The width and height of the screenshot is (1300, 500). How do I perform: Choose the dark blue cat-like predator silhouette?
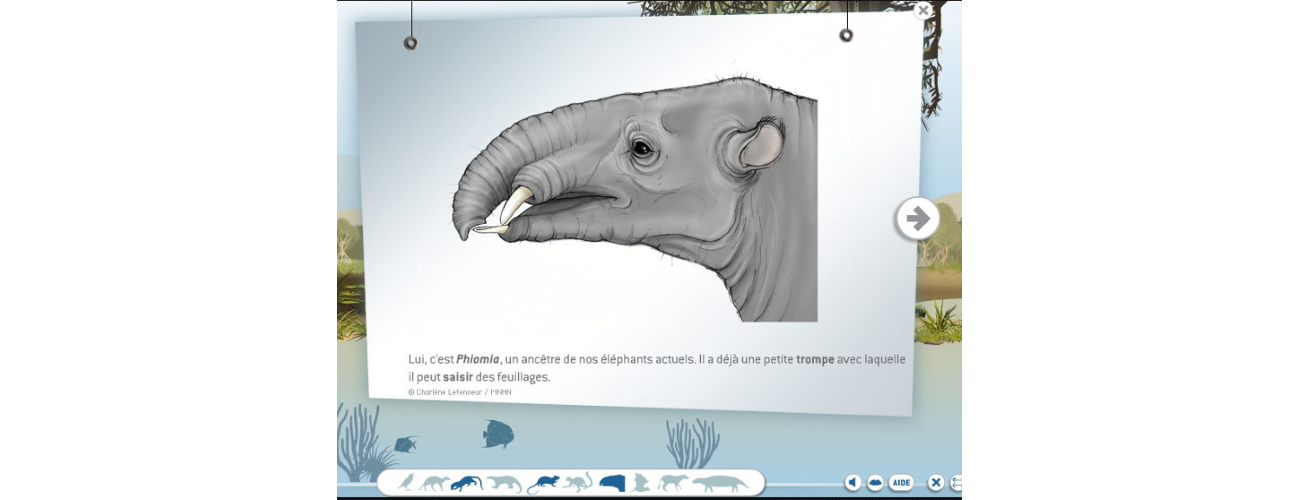(466, 484)
